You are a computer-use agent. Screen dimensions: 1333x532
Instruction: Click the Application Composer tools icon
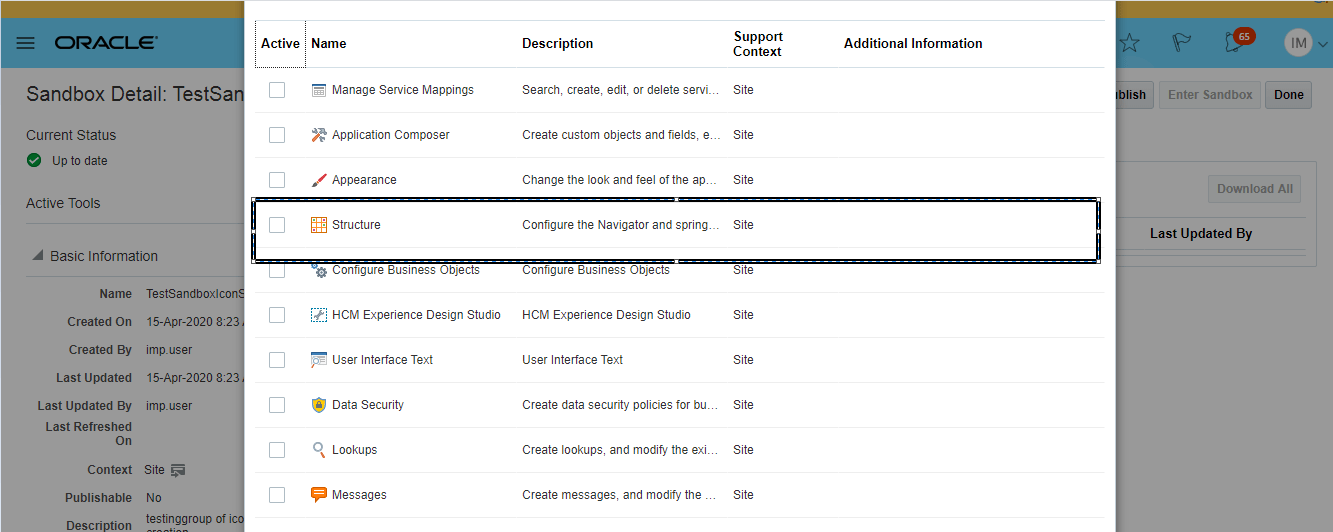point(319,135)
